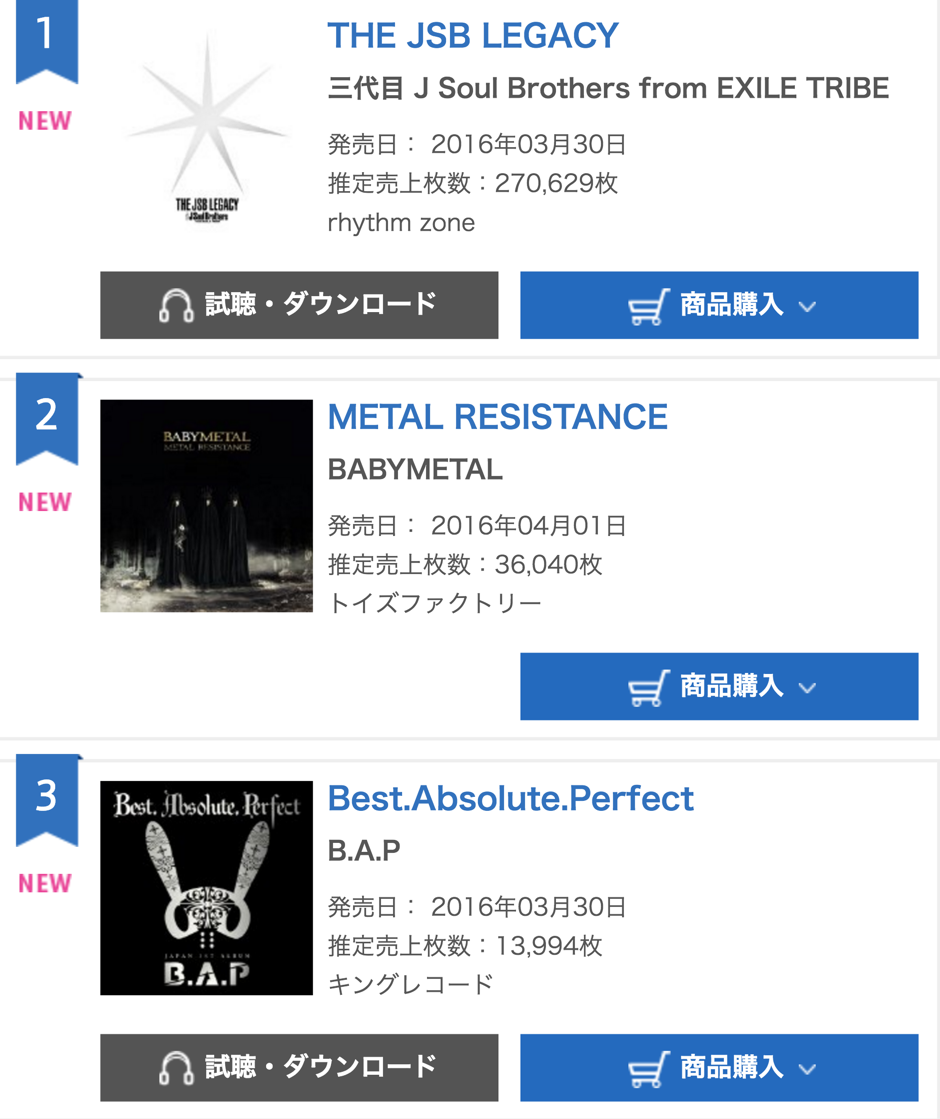Expand purchase dropdown arrow for METAL RESISTANCE
The width and height of the screenshot is (940, 1119).
[808, 687]
